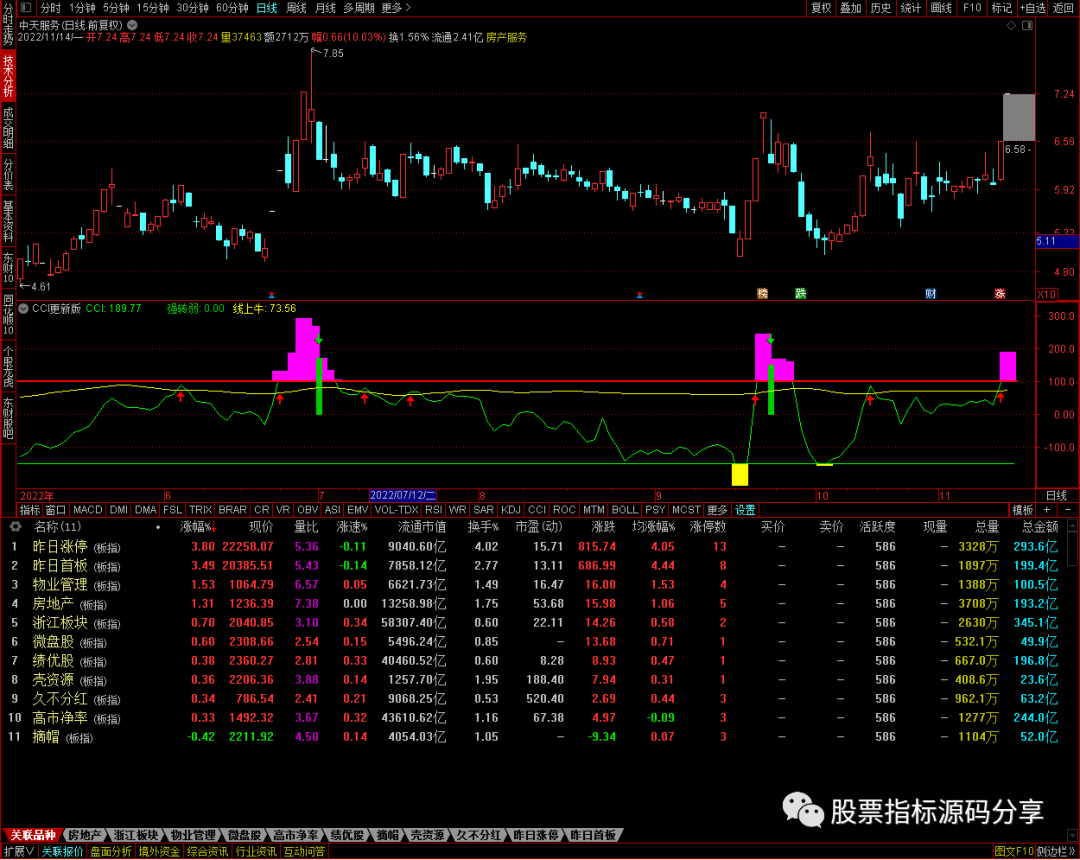Click the 叠加 overlay button
This screenshot has width=1080, height=860.
pos(851,8)
